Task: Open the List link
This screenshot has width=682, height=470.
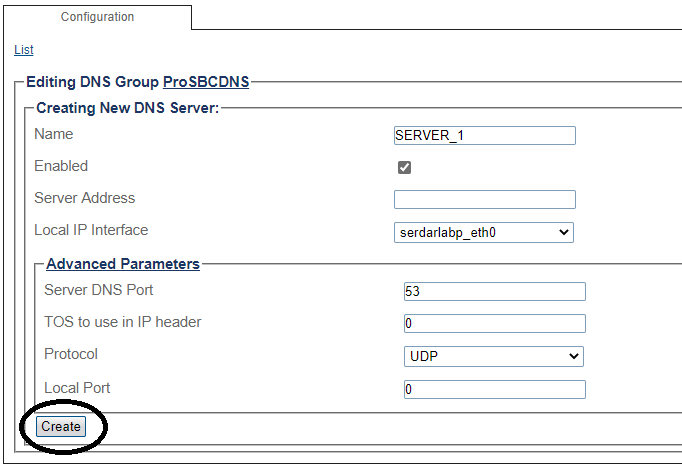Action: (x=23, y=50)
